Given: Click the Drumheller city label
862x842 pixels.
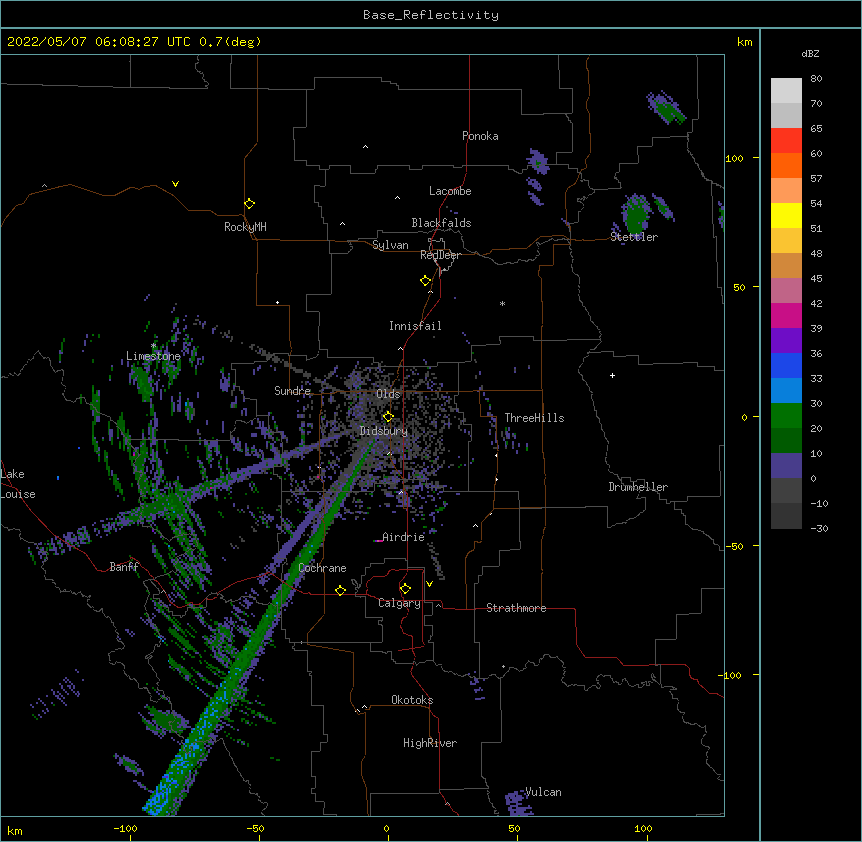Looking at the screenshot, I should [x=638, y=487].
